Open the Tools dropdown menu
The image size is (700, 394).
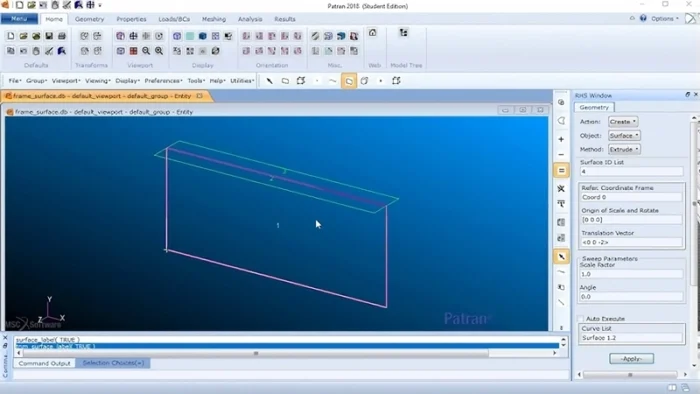point(196,81)
